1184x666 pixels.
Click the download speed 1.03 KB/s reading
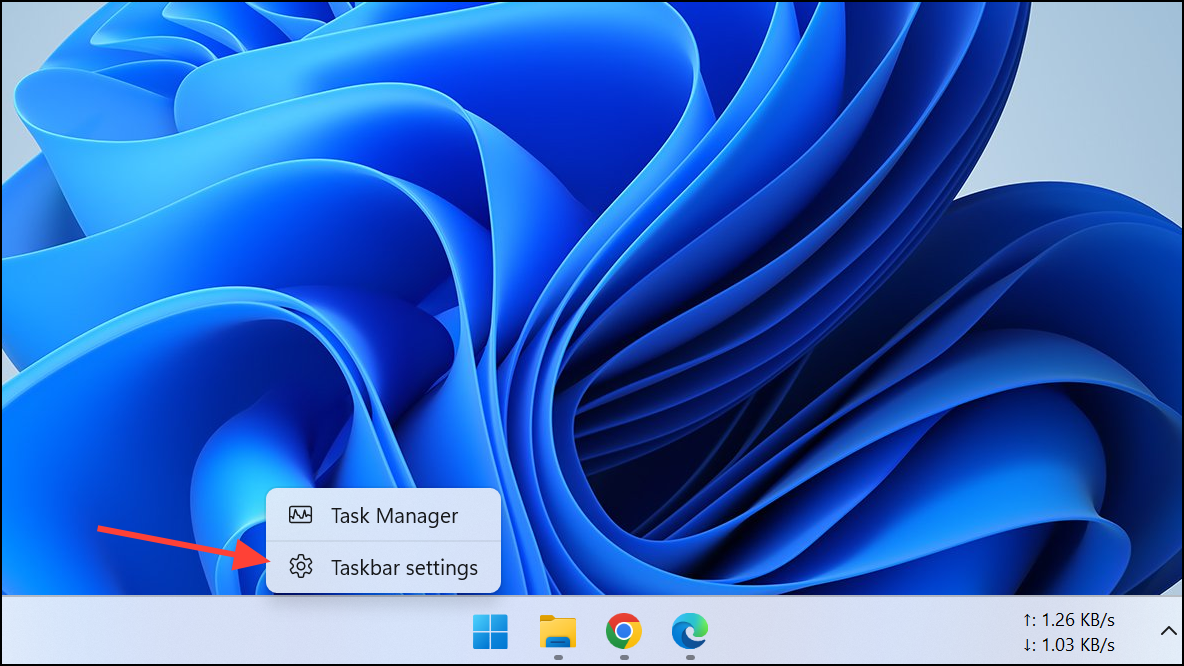[x=1068, y=645]
